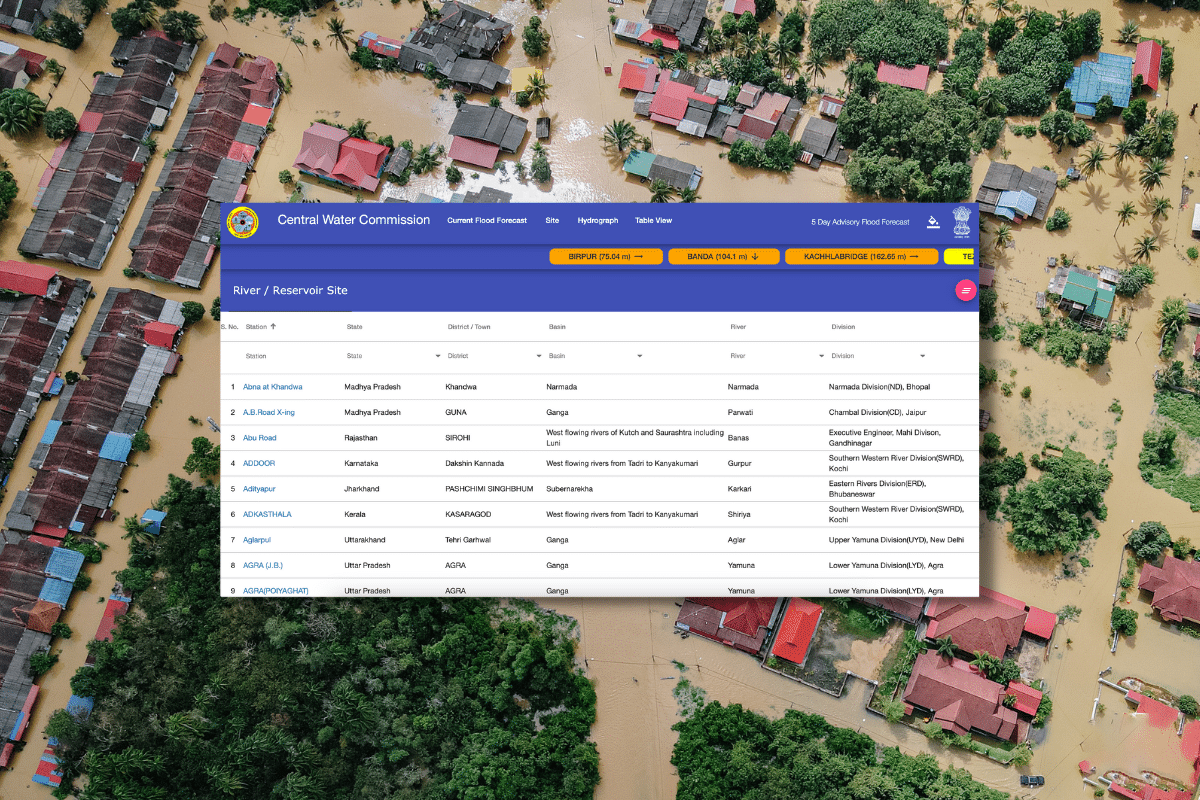Click the KACHHLABRIDGE (162.65 m) alert chip
The height and width of the screenshot is (800, 1200).
[x=861, y=257]
